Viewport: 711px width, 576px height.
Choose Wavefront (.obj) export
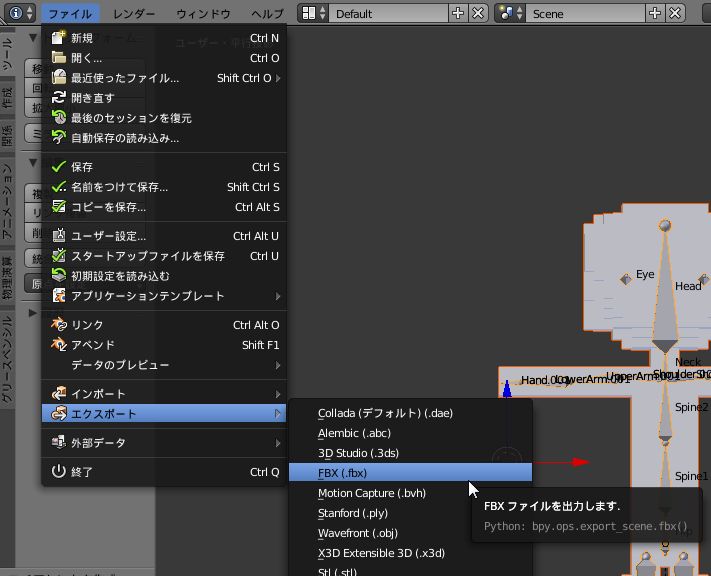click(x=410, y=532)
